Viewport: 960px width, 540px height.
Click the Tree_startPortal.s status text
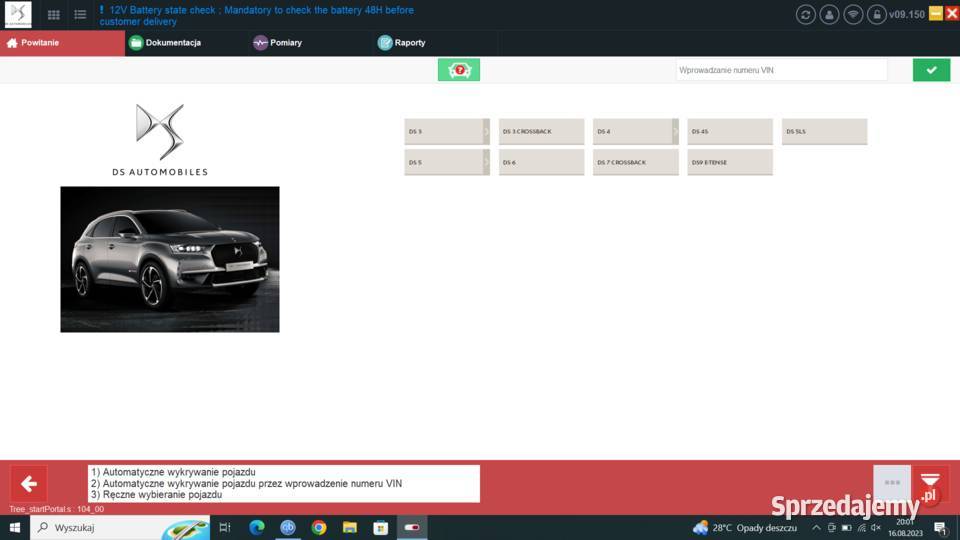[56, 509]
